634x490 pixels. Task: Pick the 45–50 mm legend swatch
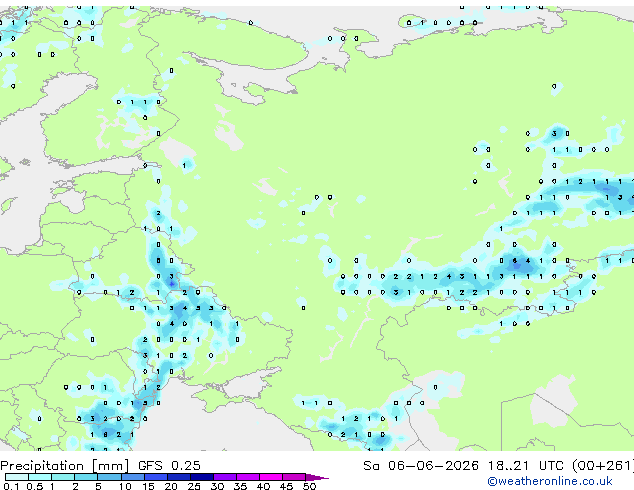click(294, 477)
